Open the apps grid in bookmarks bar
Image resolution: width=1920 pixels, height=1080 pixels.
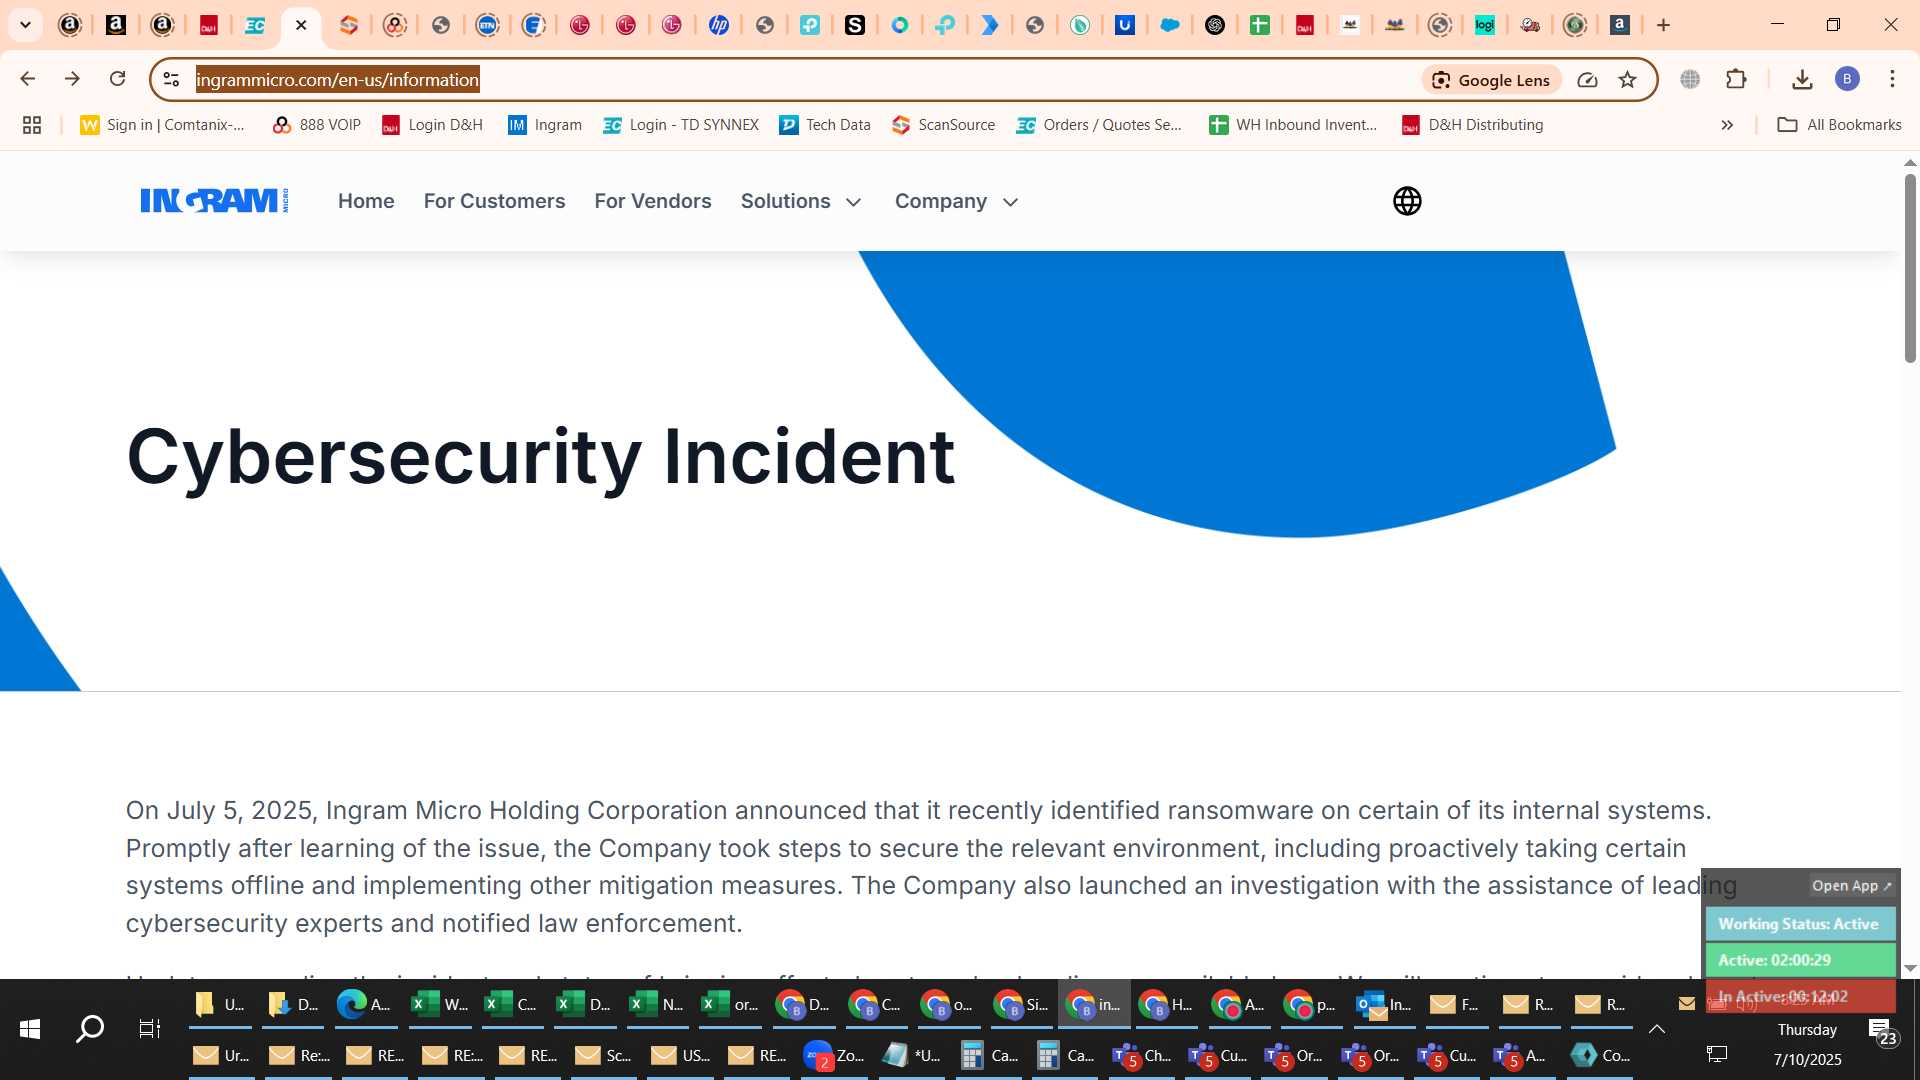[32, 125]
